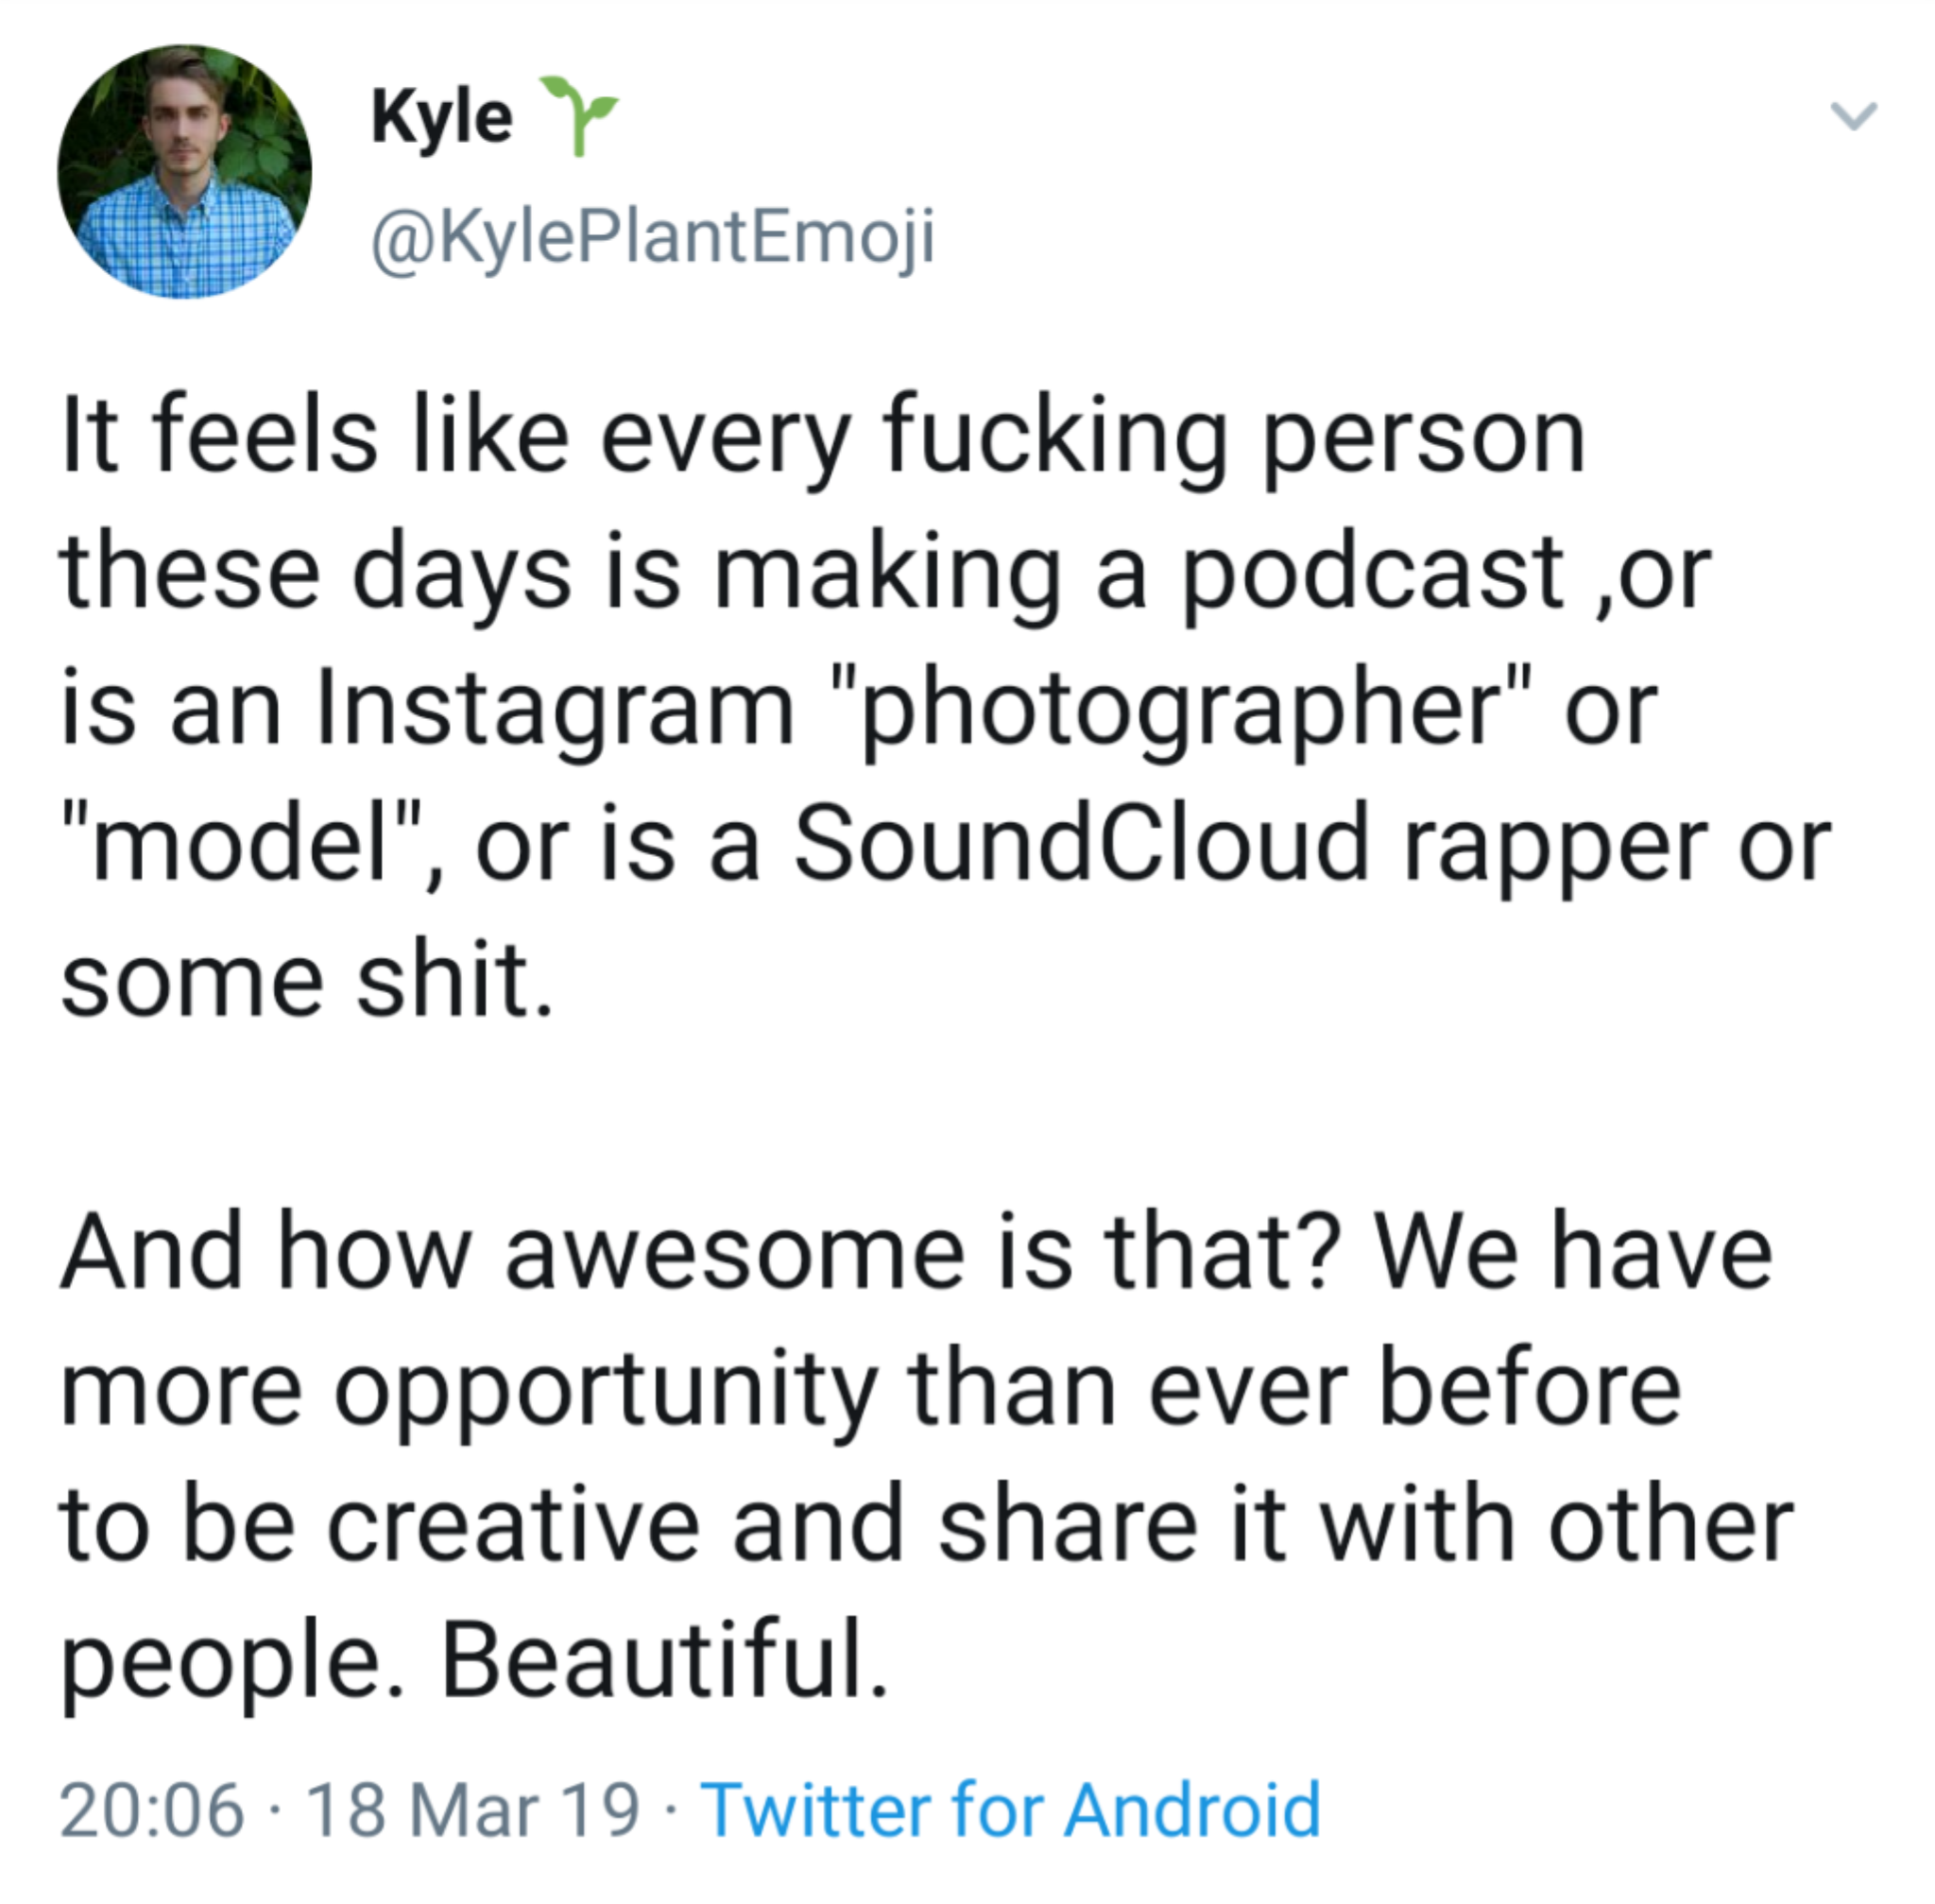Click the display name "Kyle"
The width and height of the screenshot is (1935, 1904).
point(441,118)
